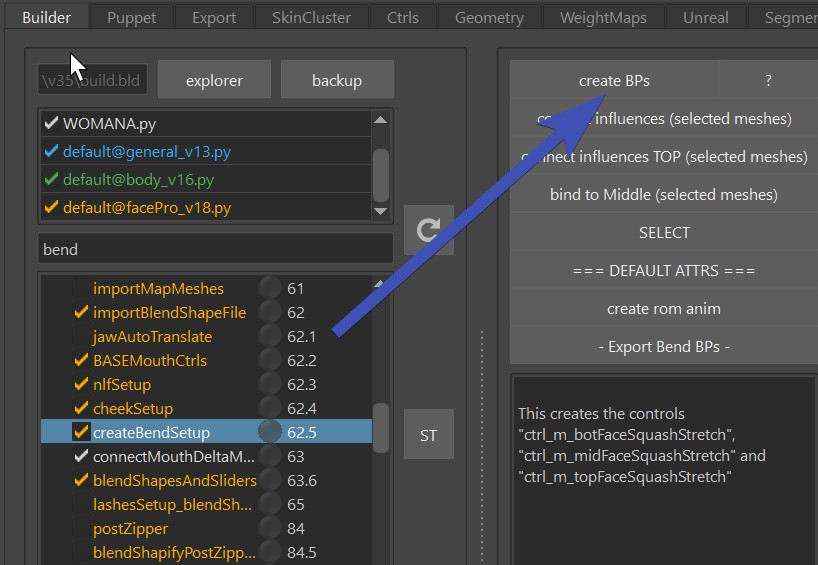
Task: Open the Export tab
Action: 214,17
